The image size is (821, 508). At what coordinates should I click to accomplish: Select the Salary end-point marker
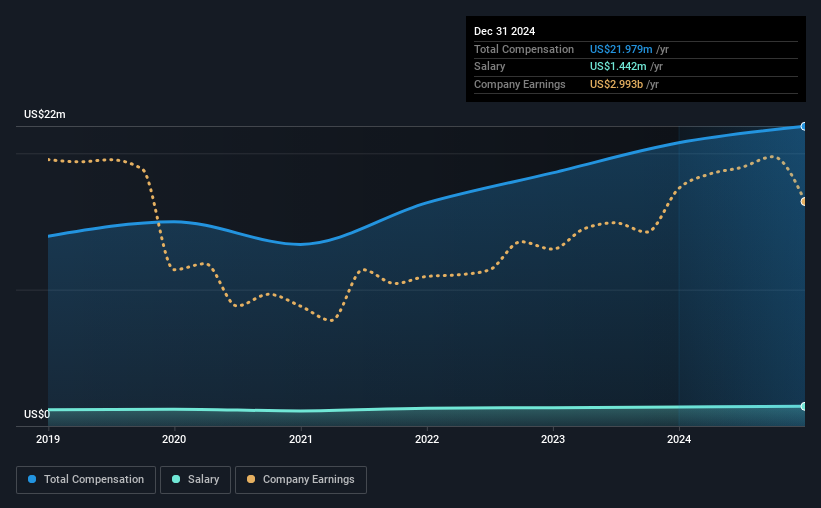click(x=804, y=406)
